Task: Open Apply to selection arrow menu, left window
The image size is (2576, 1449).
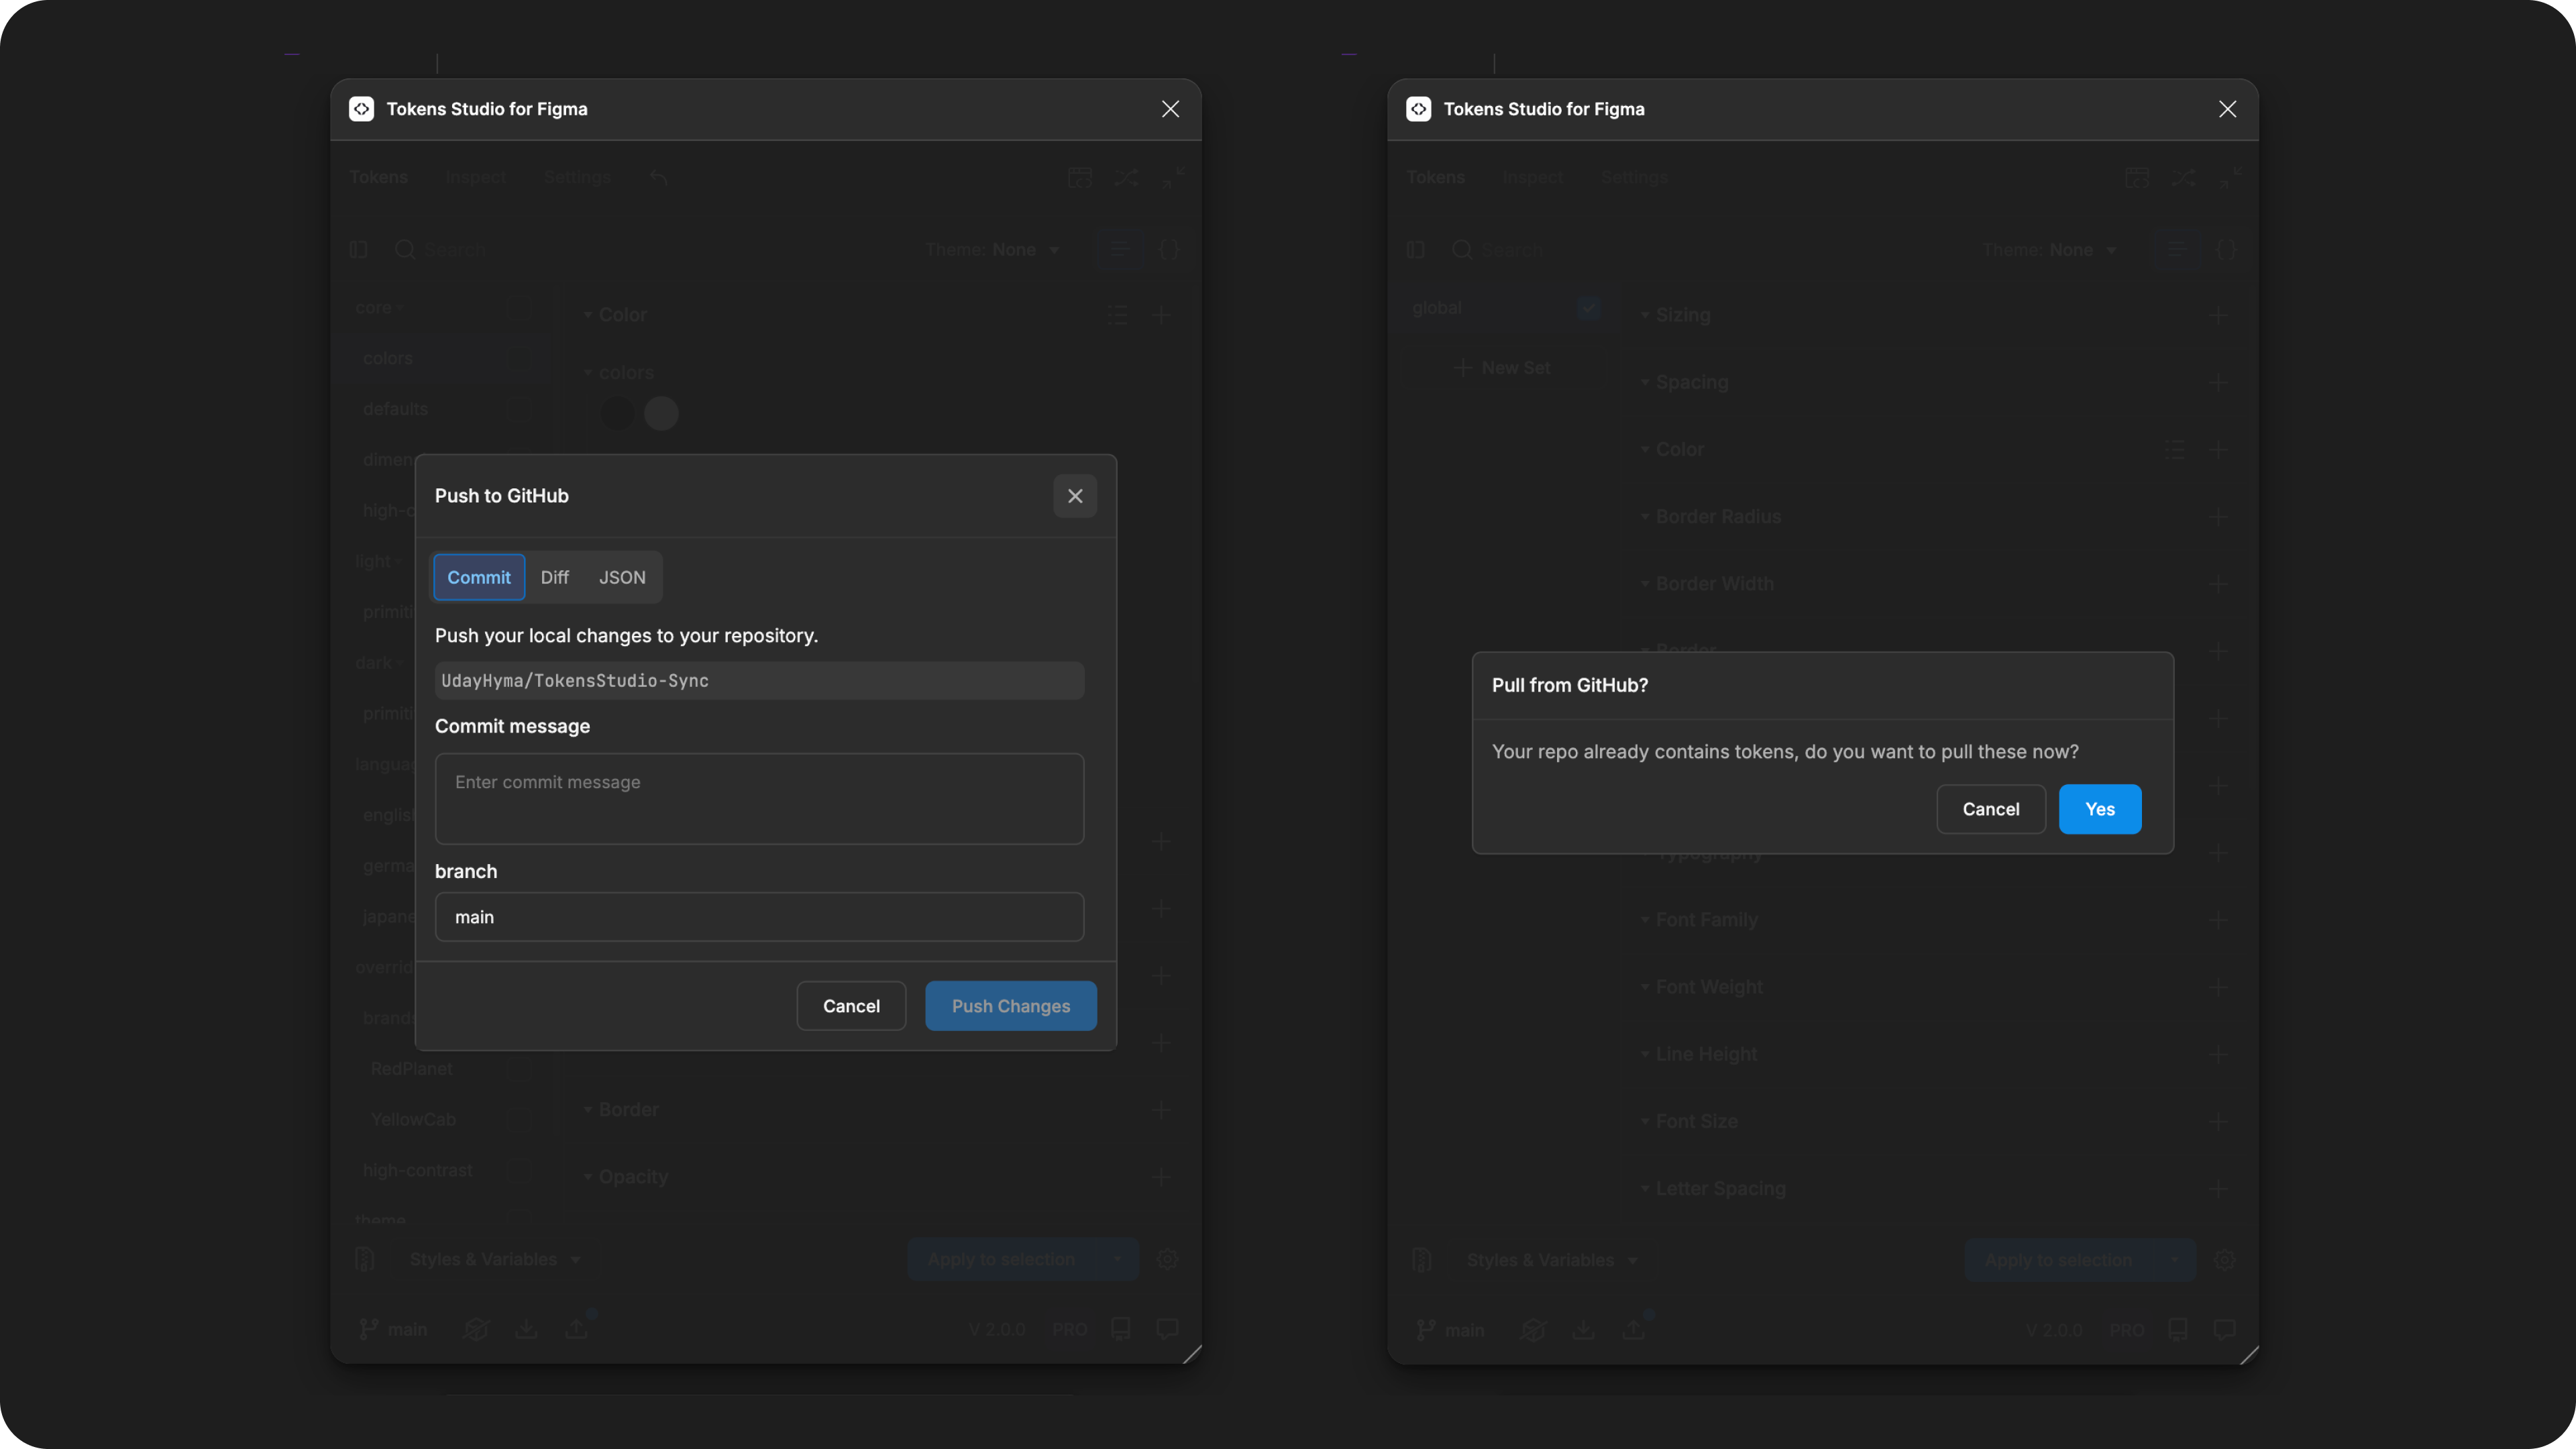Action: click(x=1117, y=1260)
